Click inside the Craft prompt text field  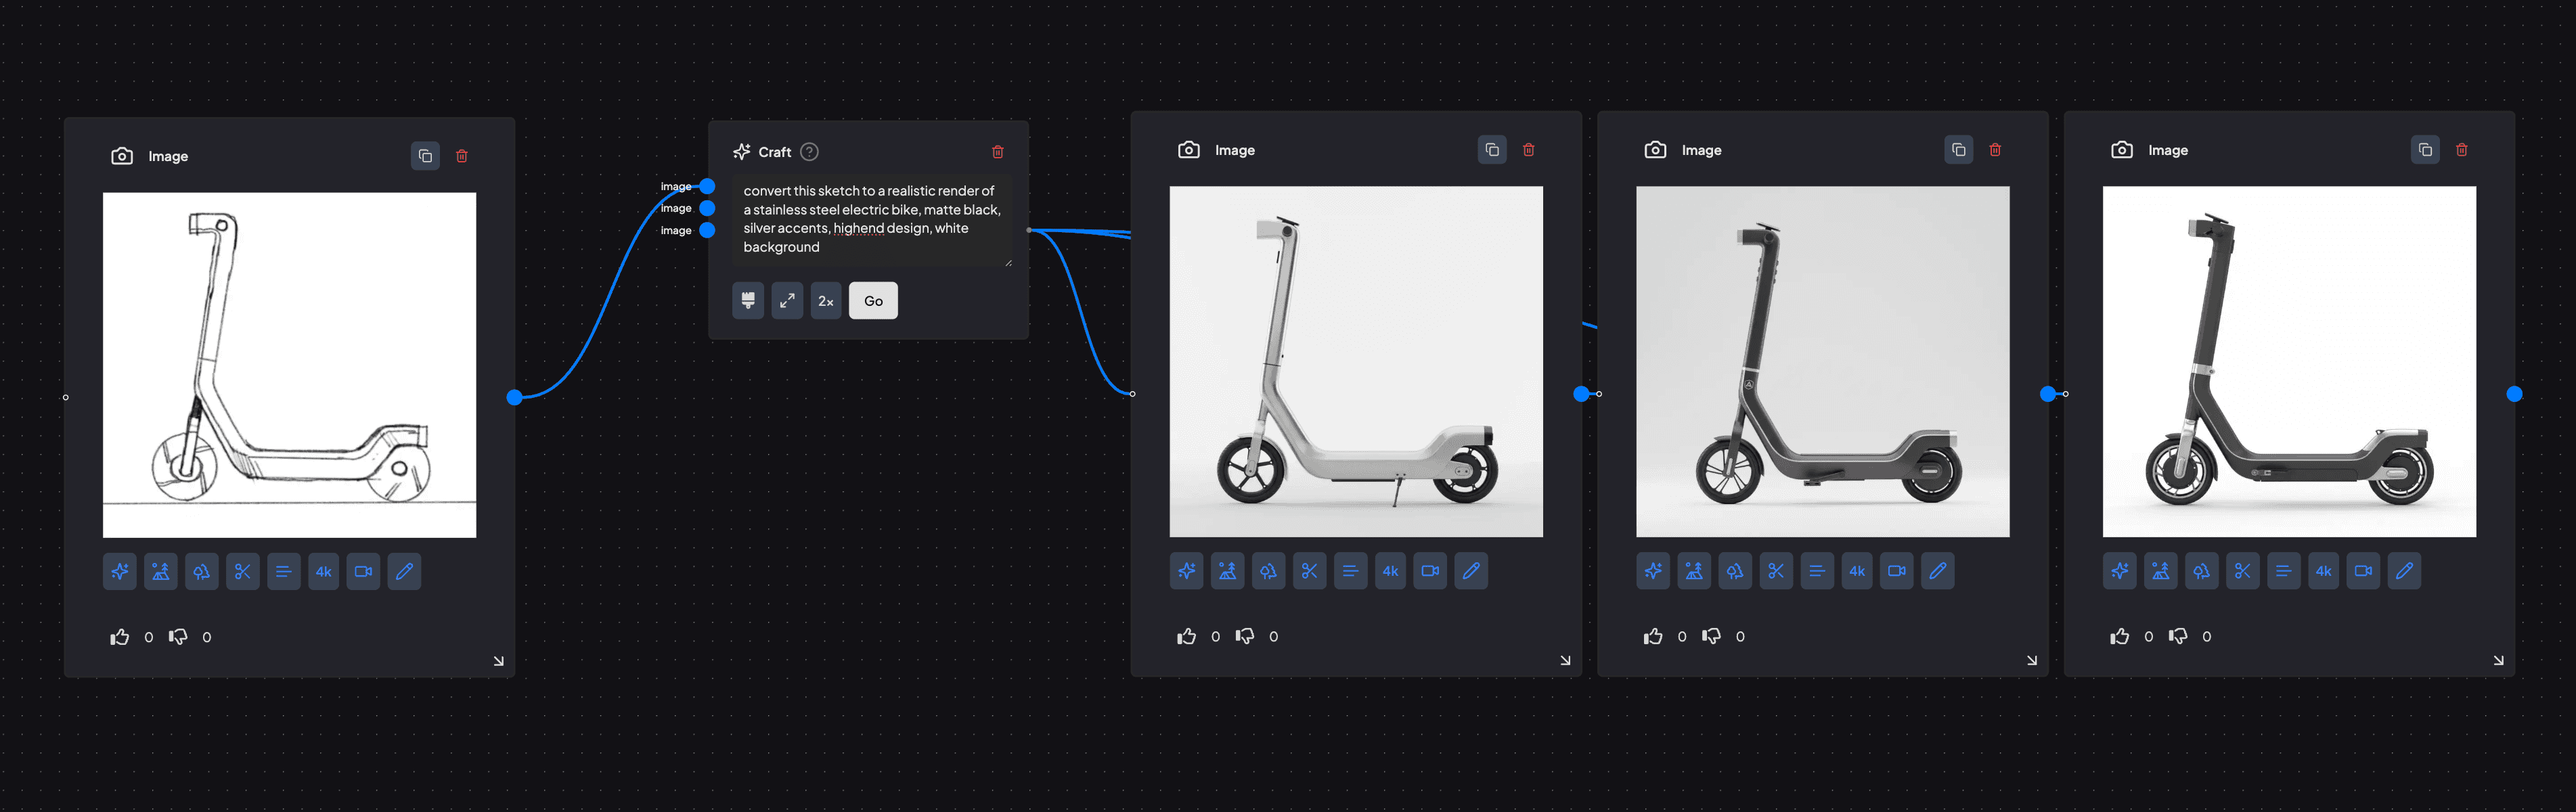pyautogui.click(x=870, y=220)
